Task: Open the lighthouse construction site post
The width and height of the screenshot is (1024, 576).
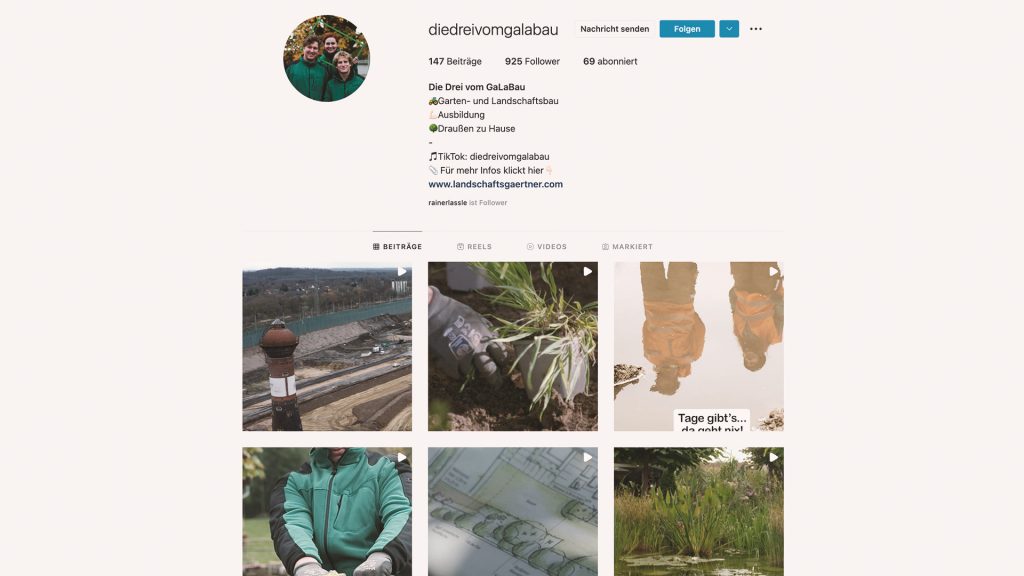Action: (327, 346)
